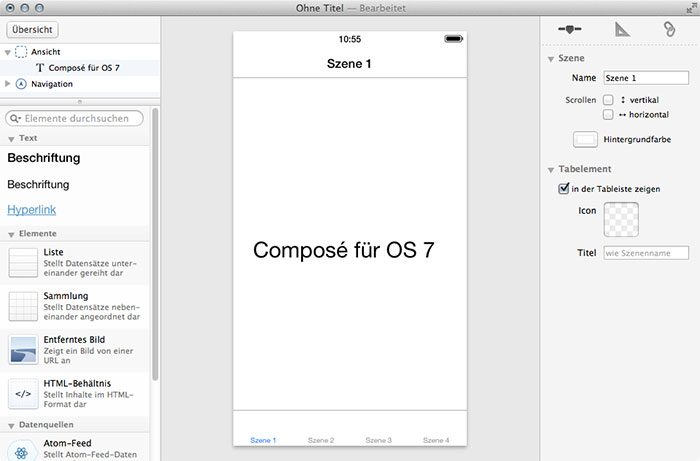Select the Sammlung element name text
Screen dimensions: 700x461
pos(66,296)
